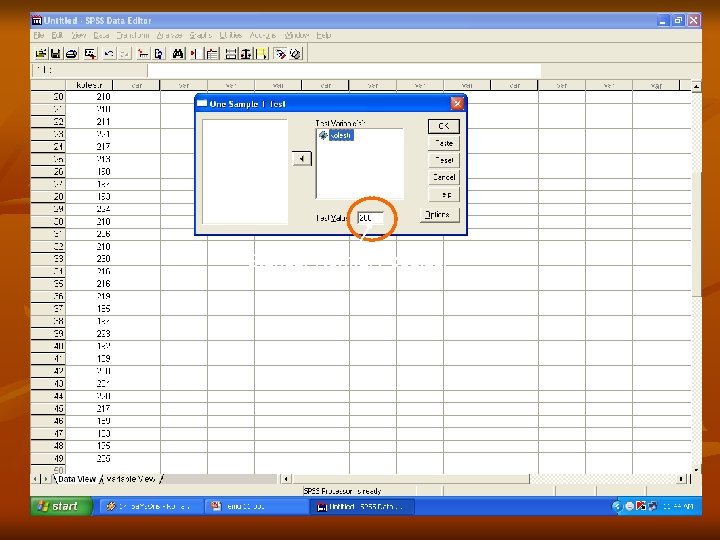Click the Use Sets toolbar icon

point(296,54)
